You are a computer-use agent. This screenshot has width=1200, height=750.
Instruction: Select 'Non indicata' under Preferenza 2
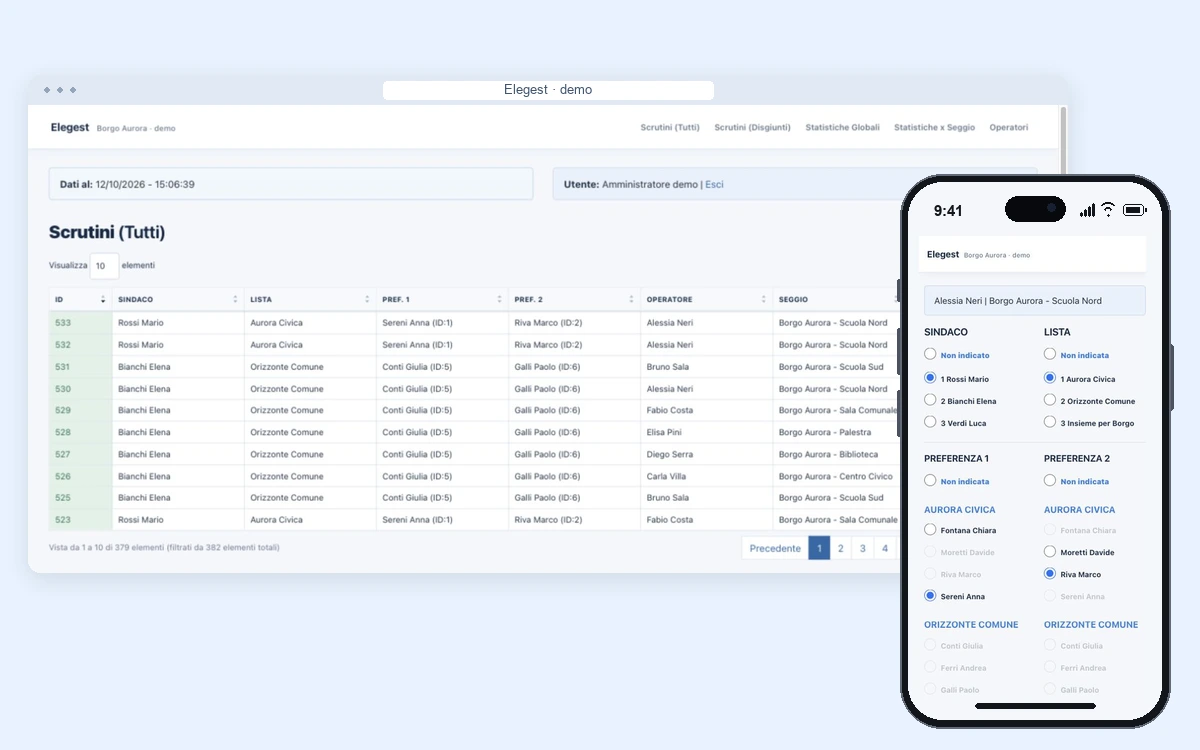[1050, 480]
